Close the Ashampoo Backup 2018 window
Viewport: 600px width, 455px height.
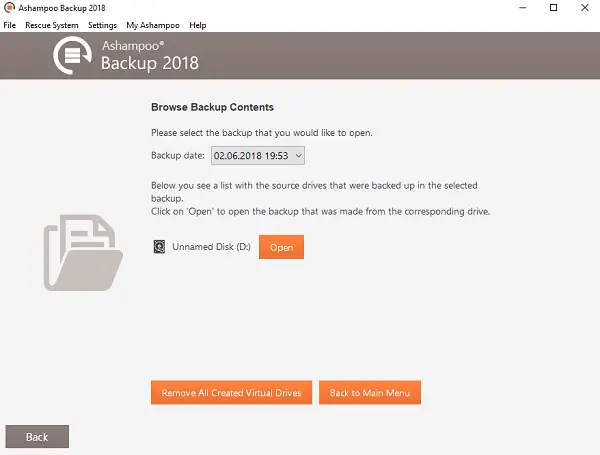585,8
